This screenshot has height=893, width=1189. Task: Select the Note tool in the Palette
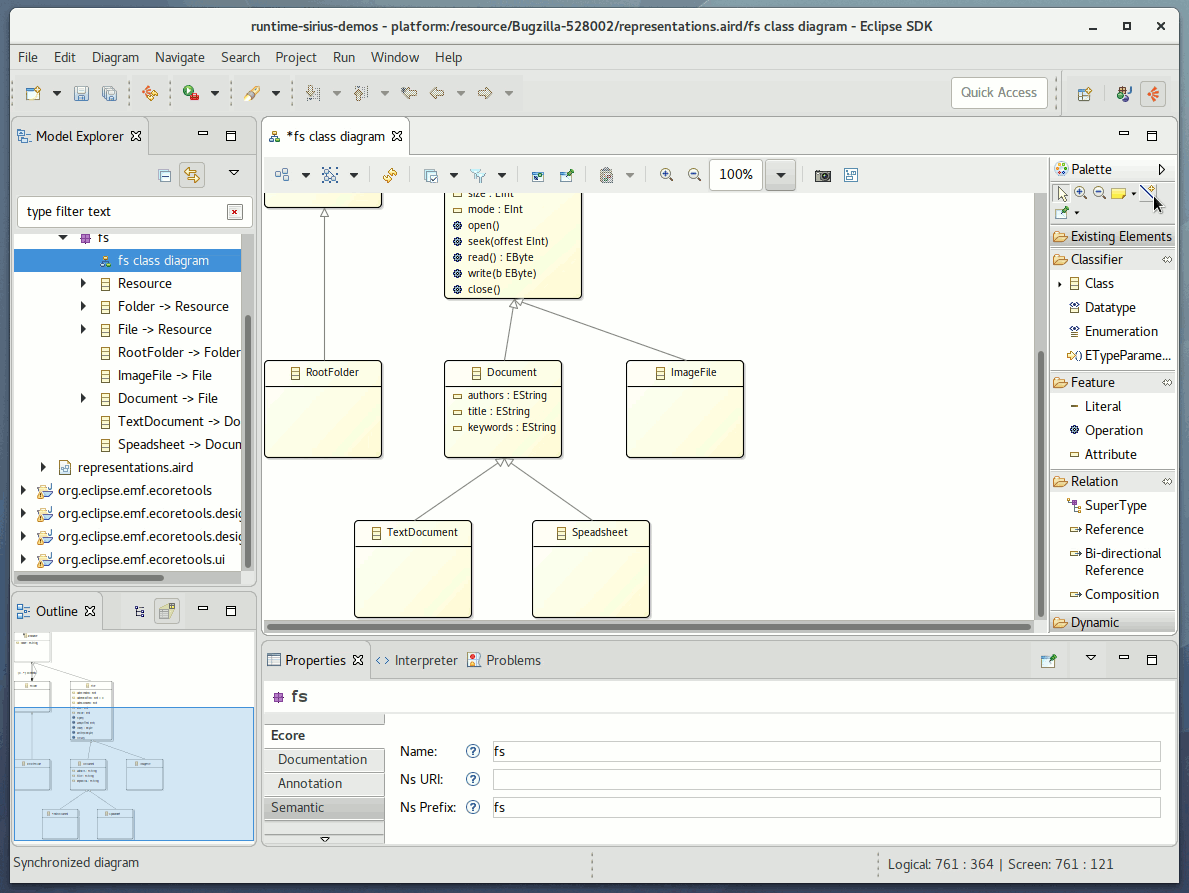[x=1119, y=192]
